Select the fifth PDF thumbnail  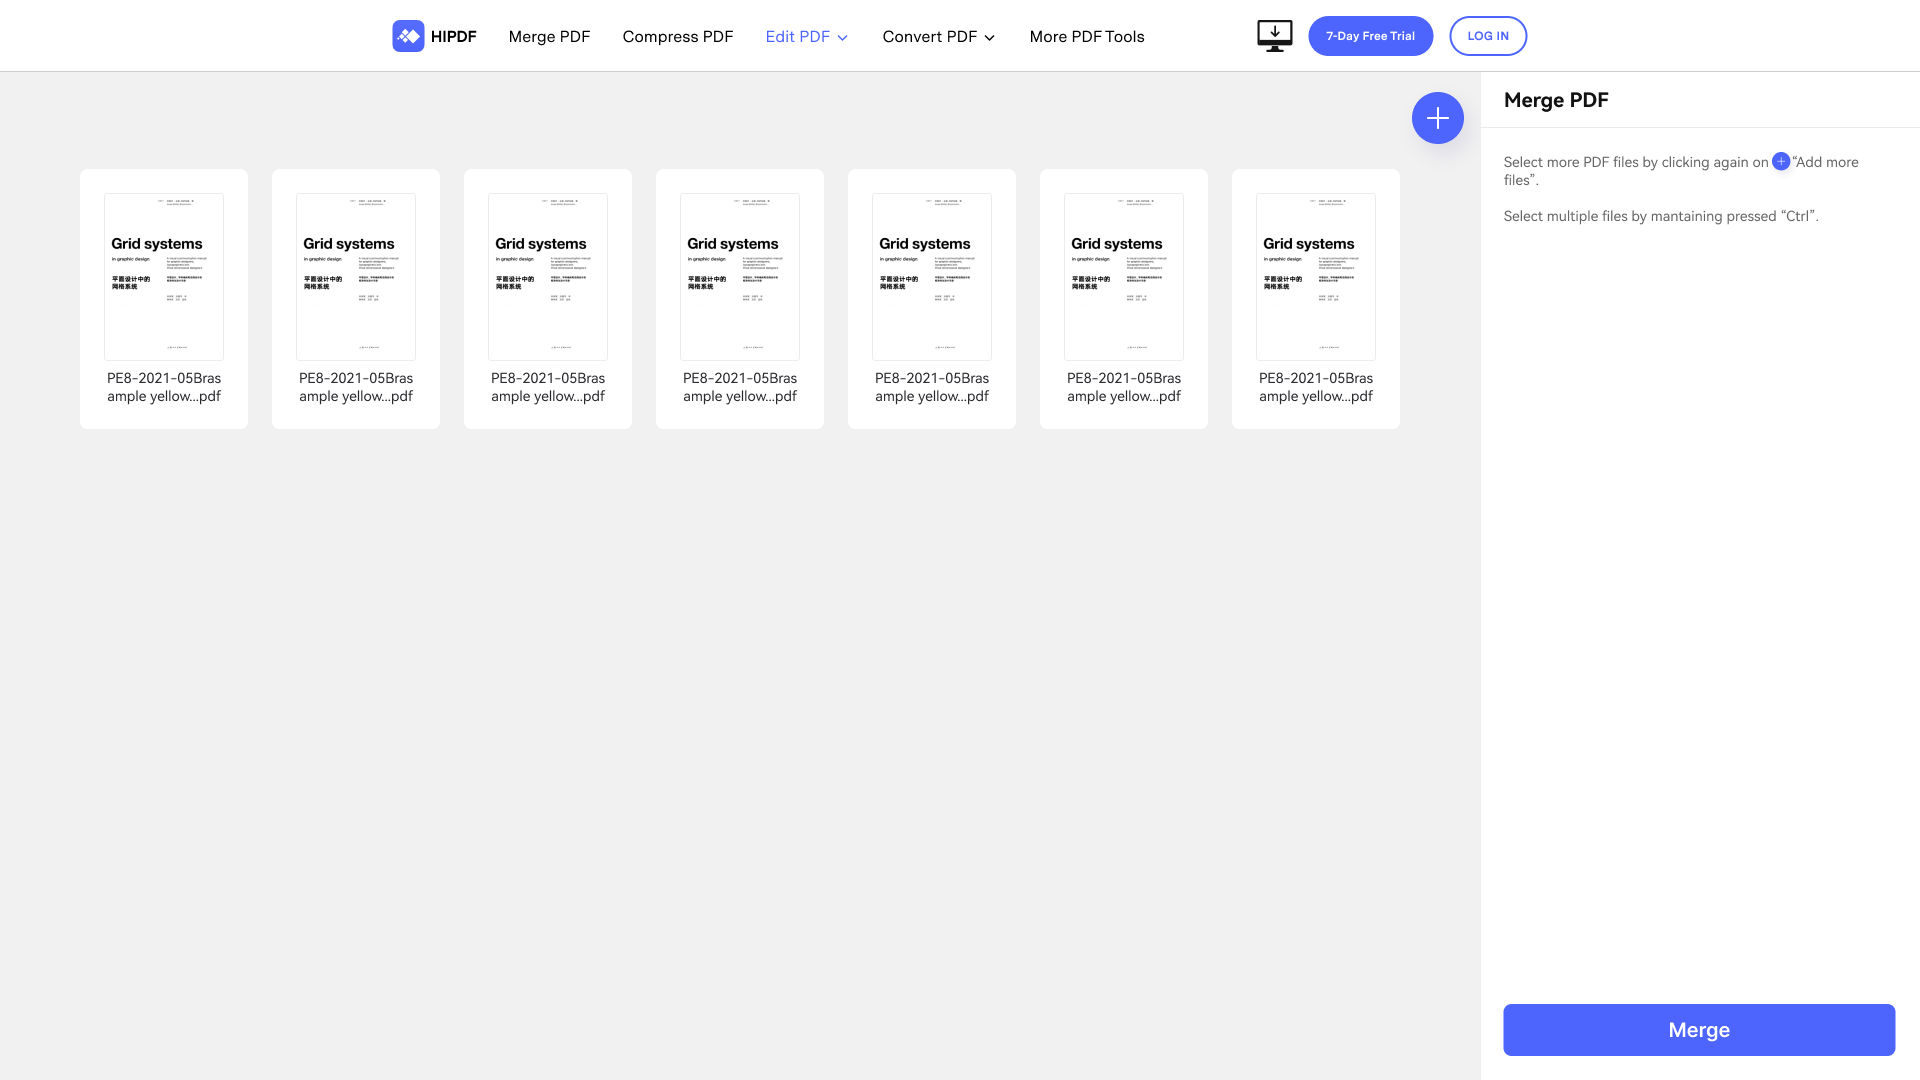932,277
